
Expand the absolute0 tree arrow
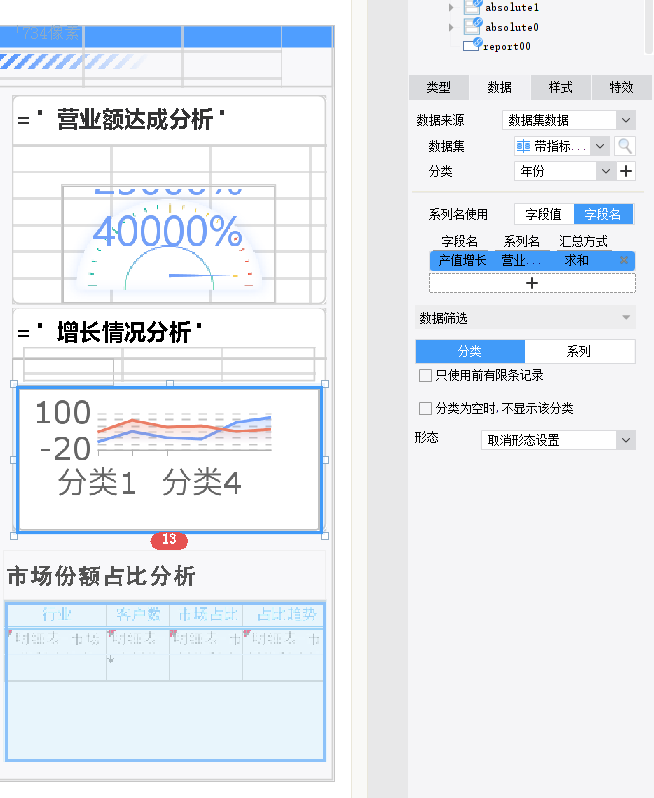tap(451, 27)
